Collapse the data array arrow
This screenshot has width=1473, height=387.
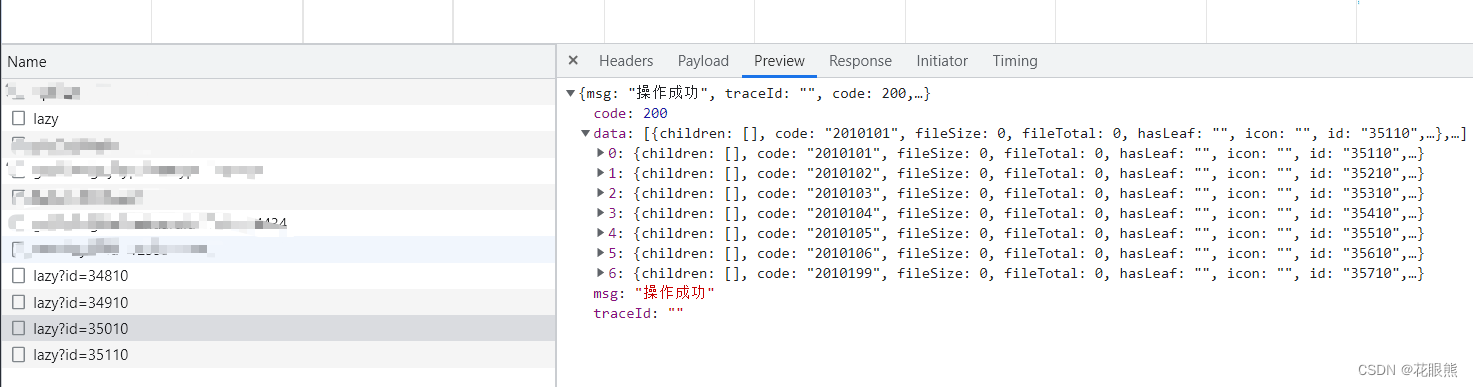(x=586, y=133)
